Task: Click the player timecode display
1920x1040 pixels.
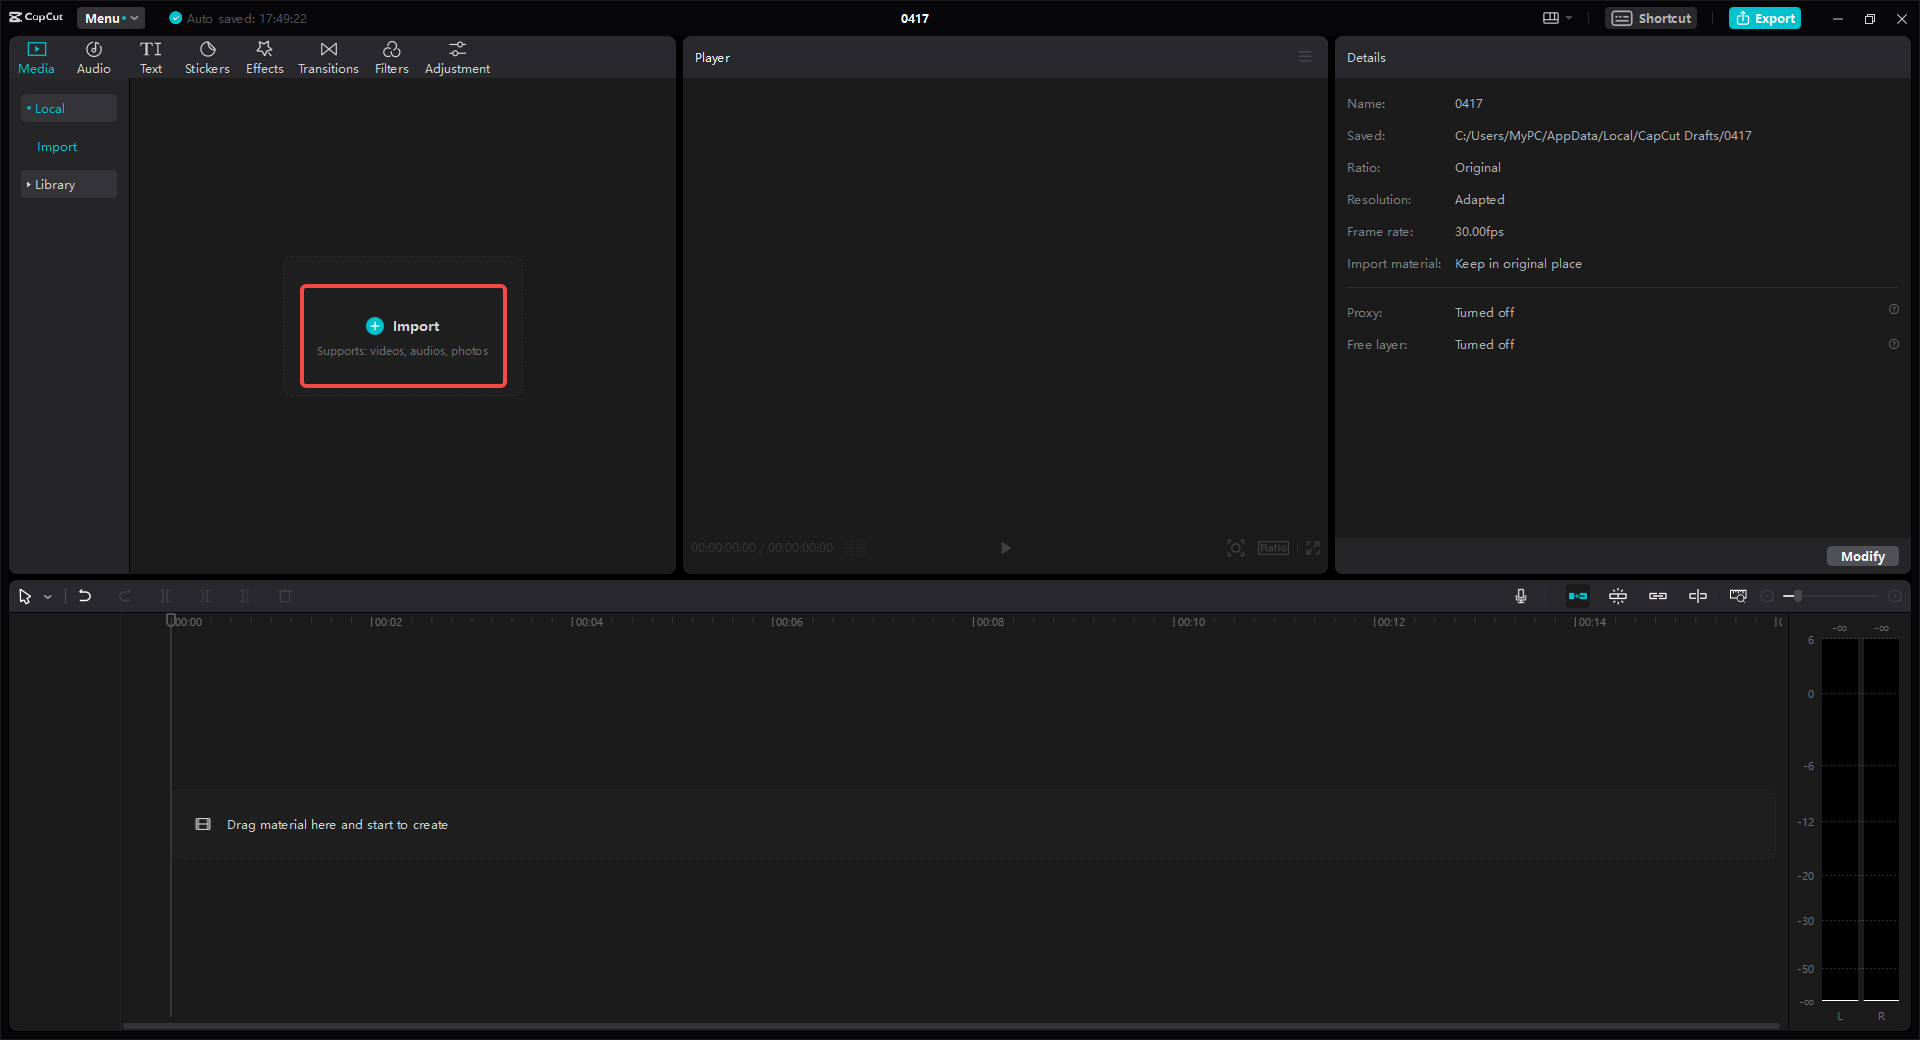Action: [x=762, y=548]
